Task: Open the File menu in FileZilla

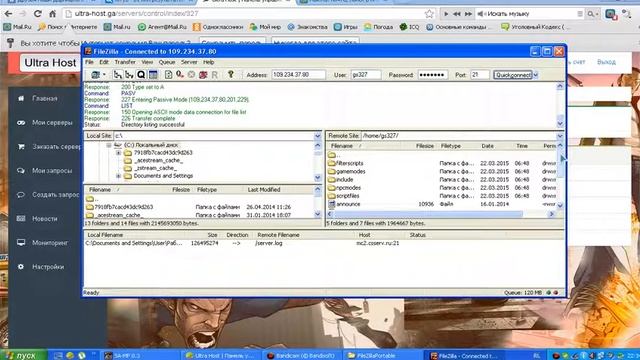Action: point(89,62)
